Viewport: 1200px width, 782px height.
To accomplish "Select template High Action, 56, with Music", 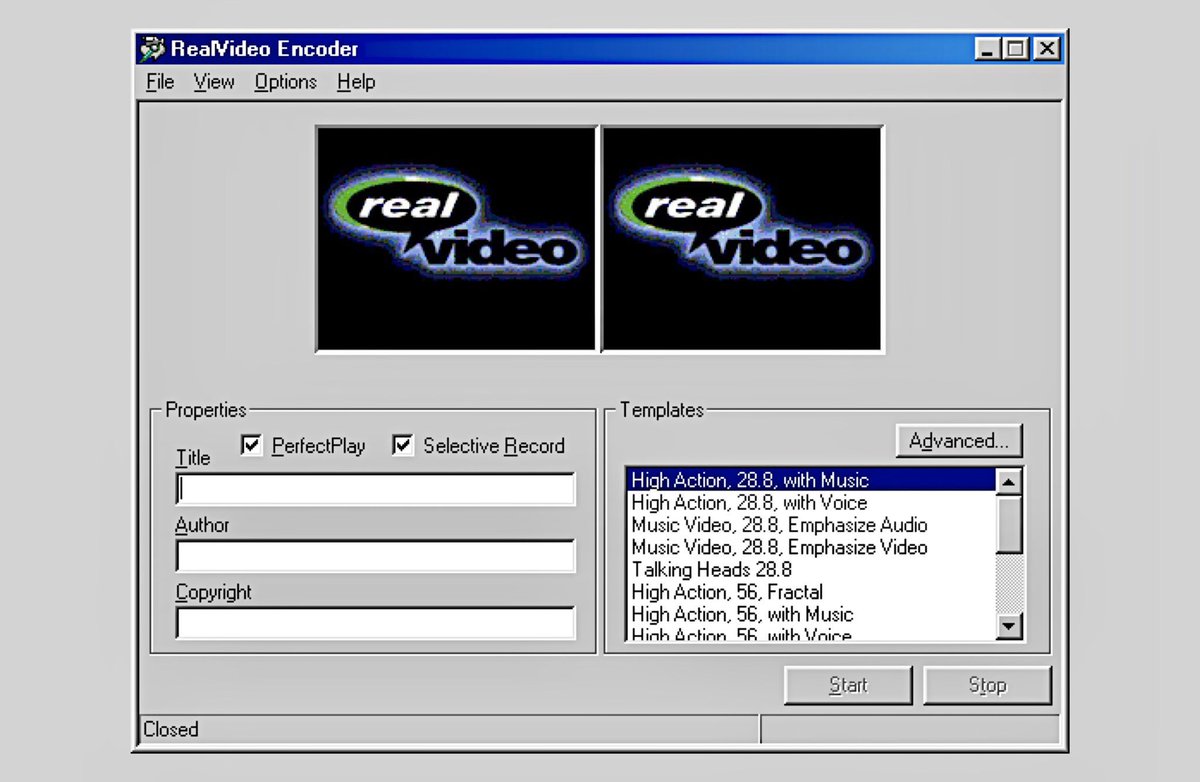I will (811, 614).
